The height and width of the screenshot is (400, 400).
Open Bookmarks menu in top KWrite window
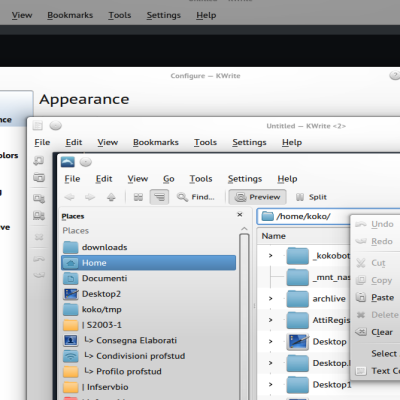[x=70, y=15]
